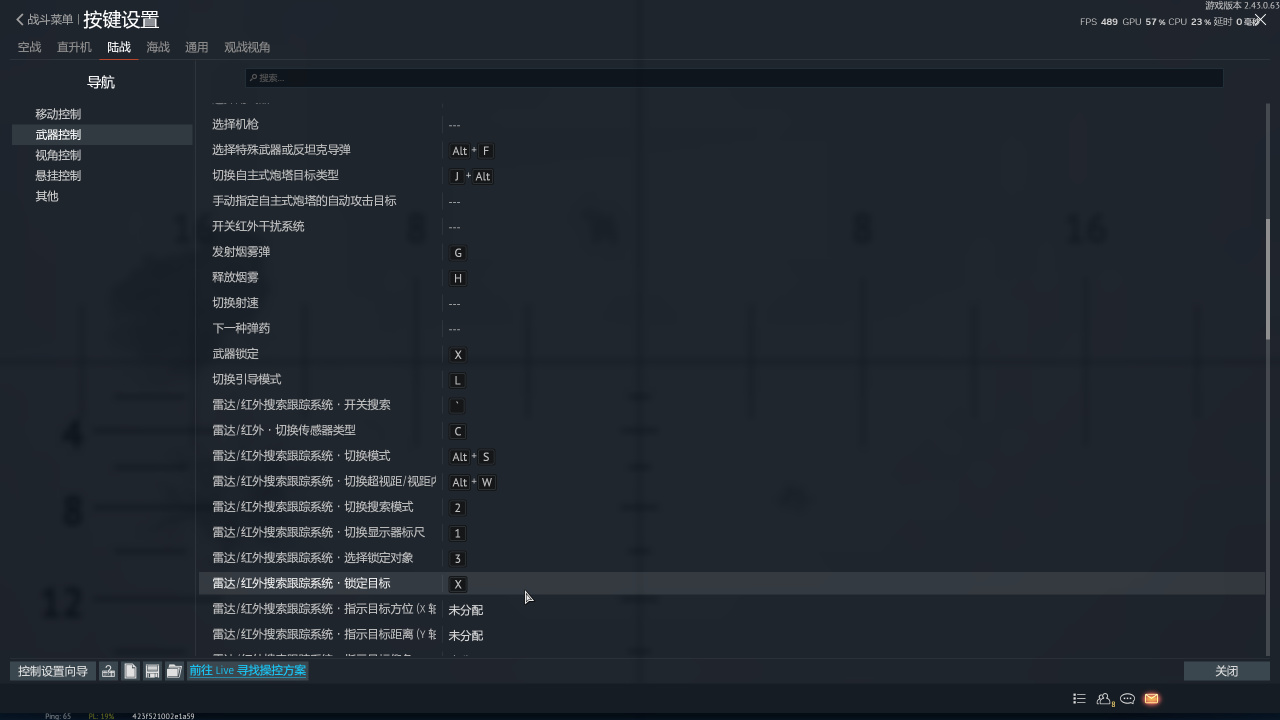Screen dimensions: 1280x720
Task: Select the 陆战 tab
Action: [x=119, y=47]
